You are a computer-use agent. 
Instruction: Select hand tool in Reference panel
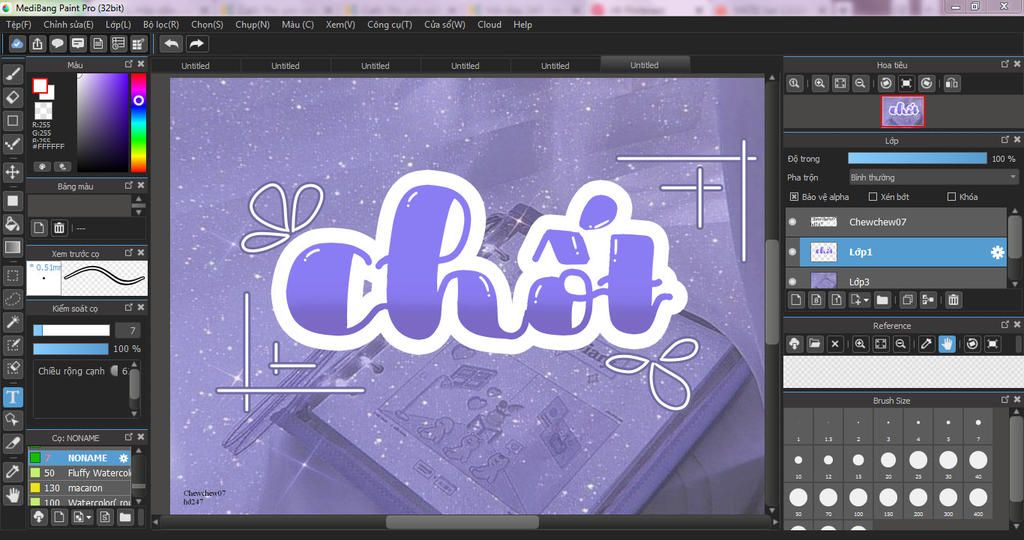(x=947, y=343)
